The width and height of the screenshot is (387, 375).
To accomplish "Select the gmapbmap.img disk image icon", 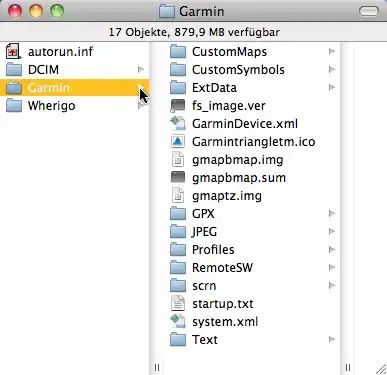I will (178, 160).
